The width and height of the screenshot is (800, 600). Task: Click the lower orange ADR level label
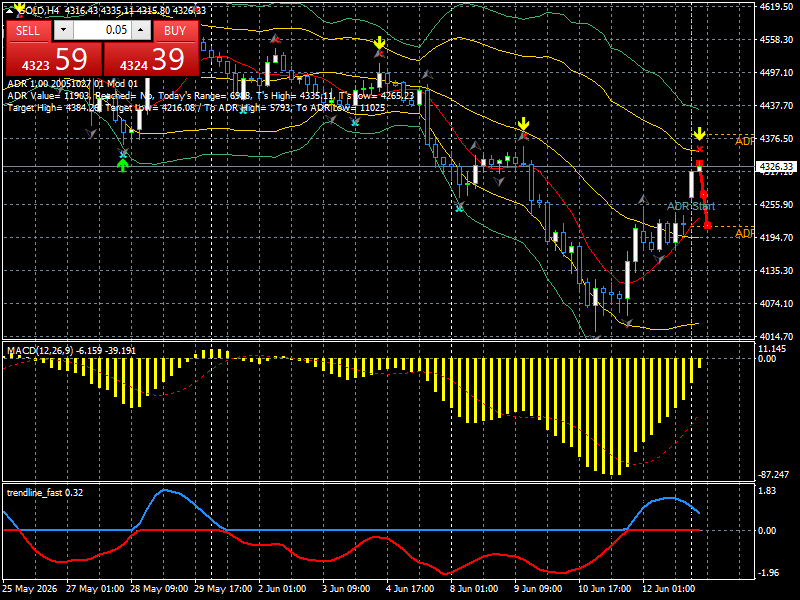point(744,233)
